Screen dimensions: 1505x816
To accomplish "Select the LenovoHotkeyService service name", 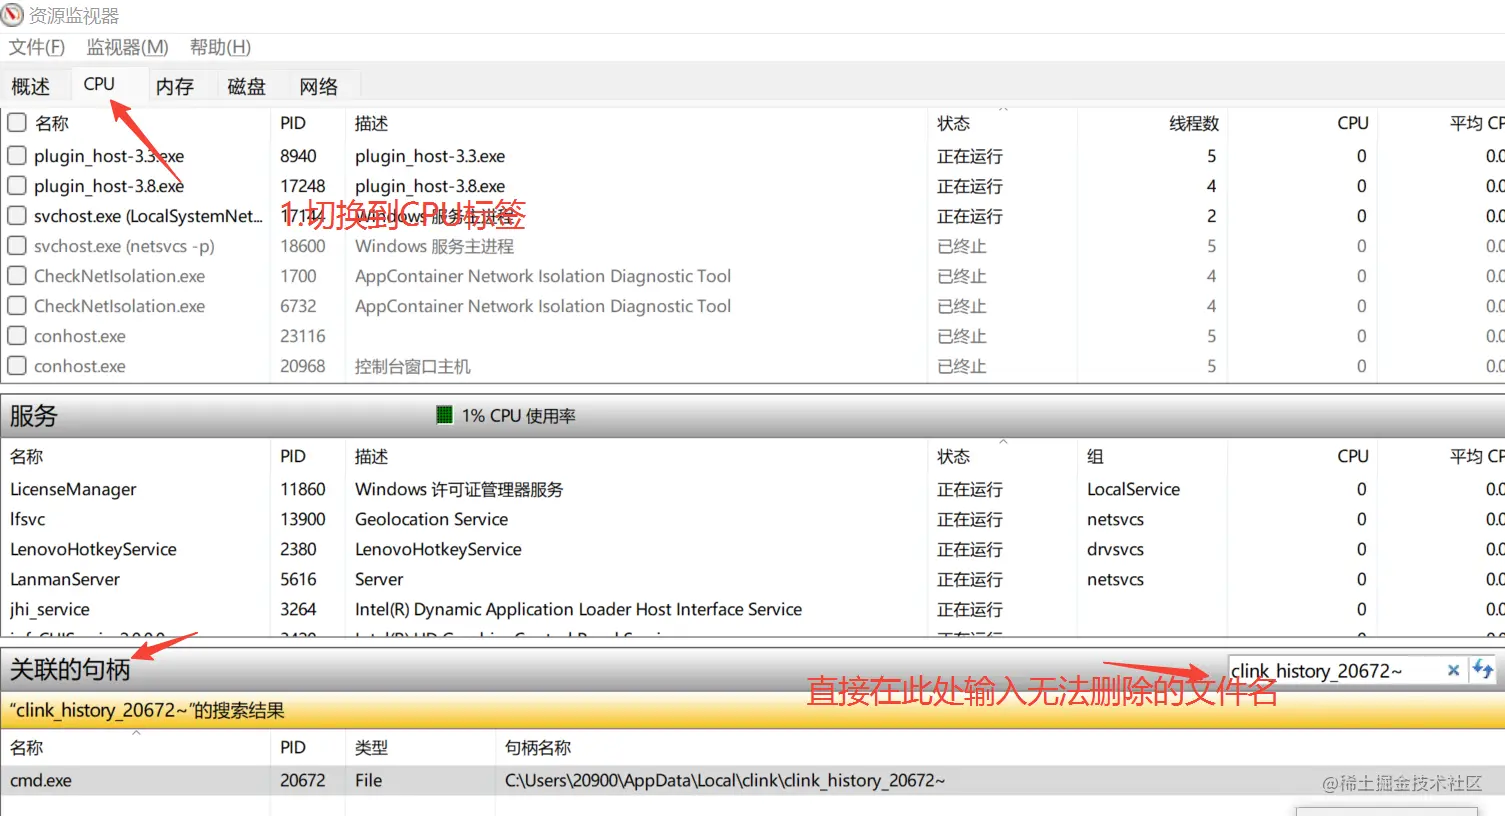I will 93,549.
